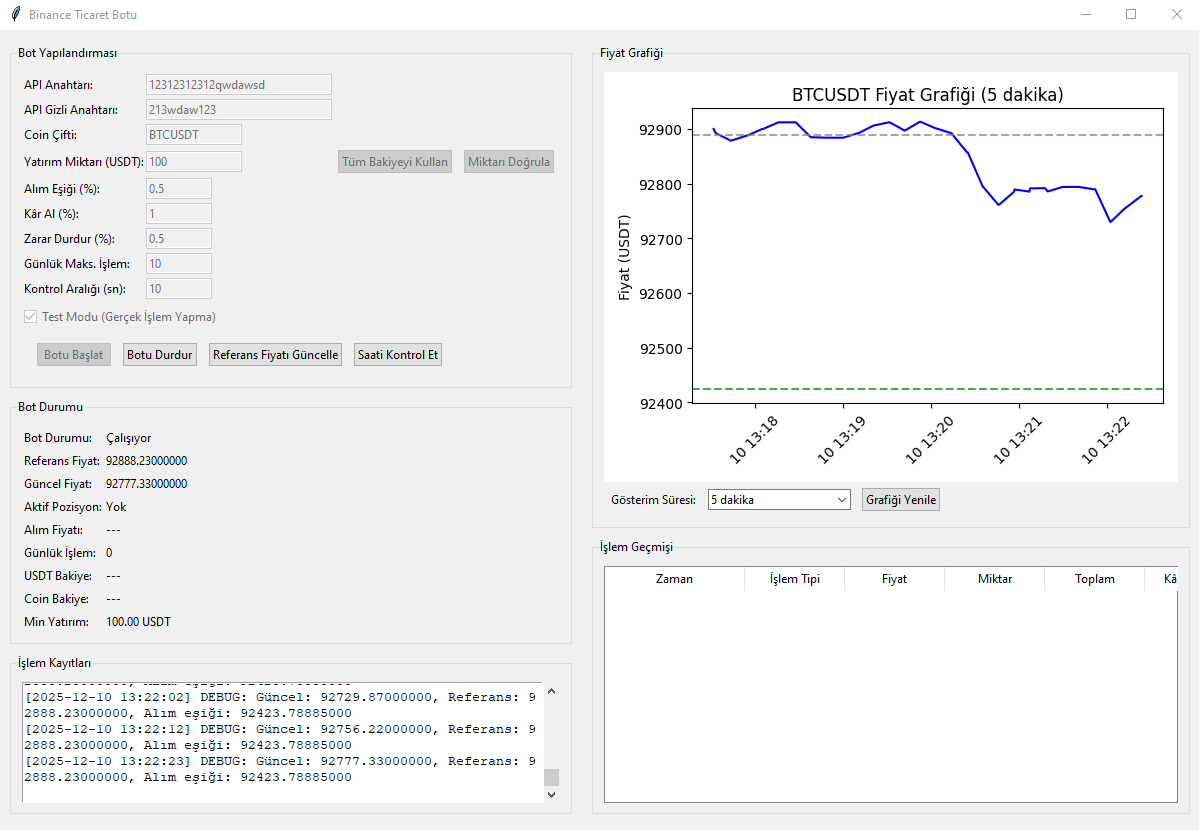Sort by the İşlem Tipi column header
This screenshot has height=830, width=1199.
[794, 579]
